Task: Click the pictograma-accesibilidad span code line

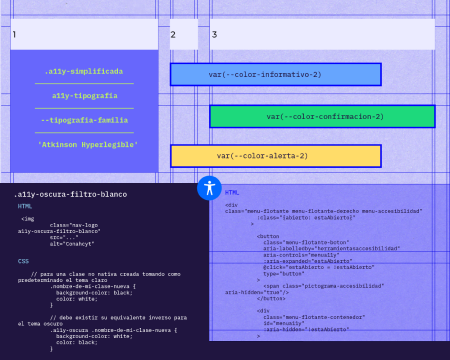Action: [324, 286]
